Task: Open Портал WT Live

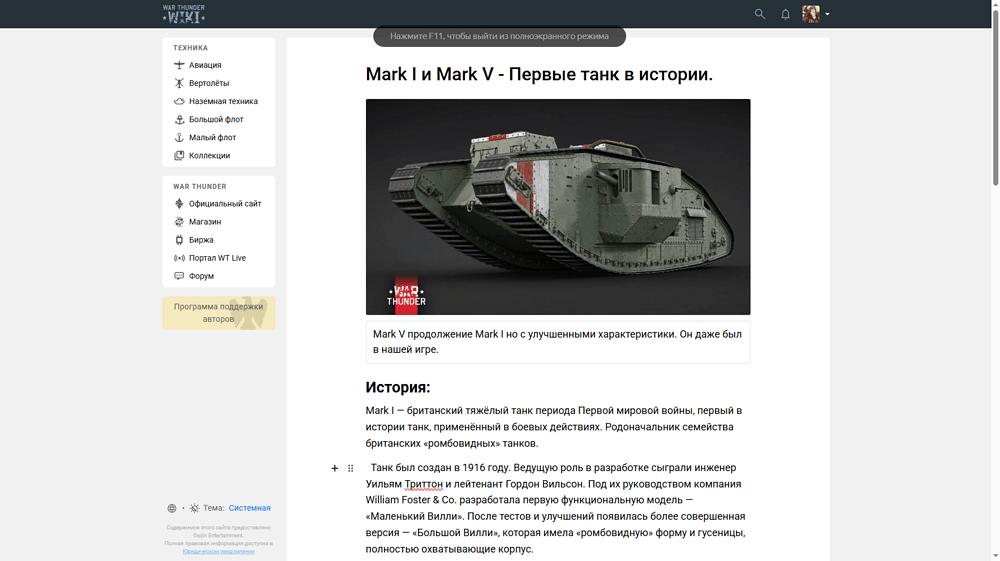Action: coord(217,258)
